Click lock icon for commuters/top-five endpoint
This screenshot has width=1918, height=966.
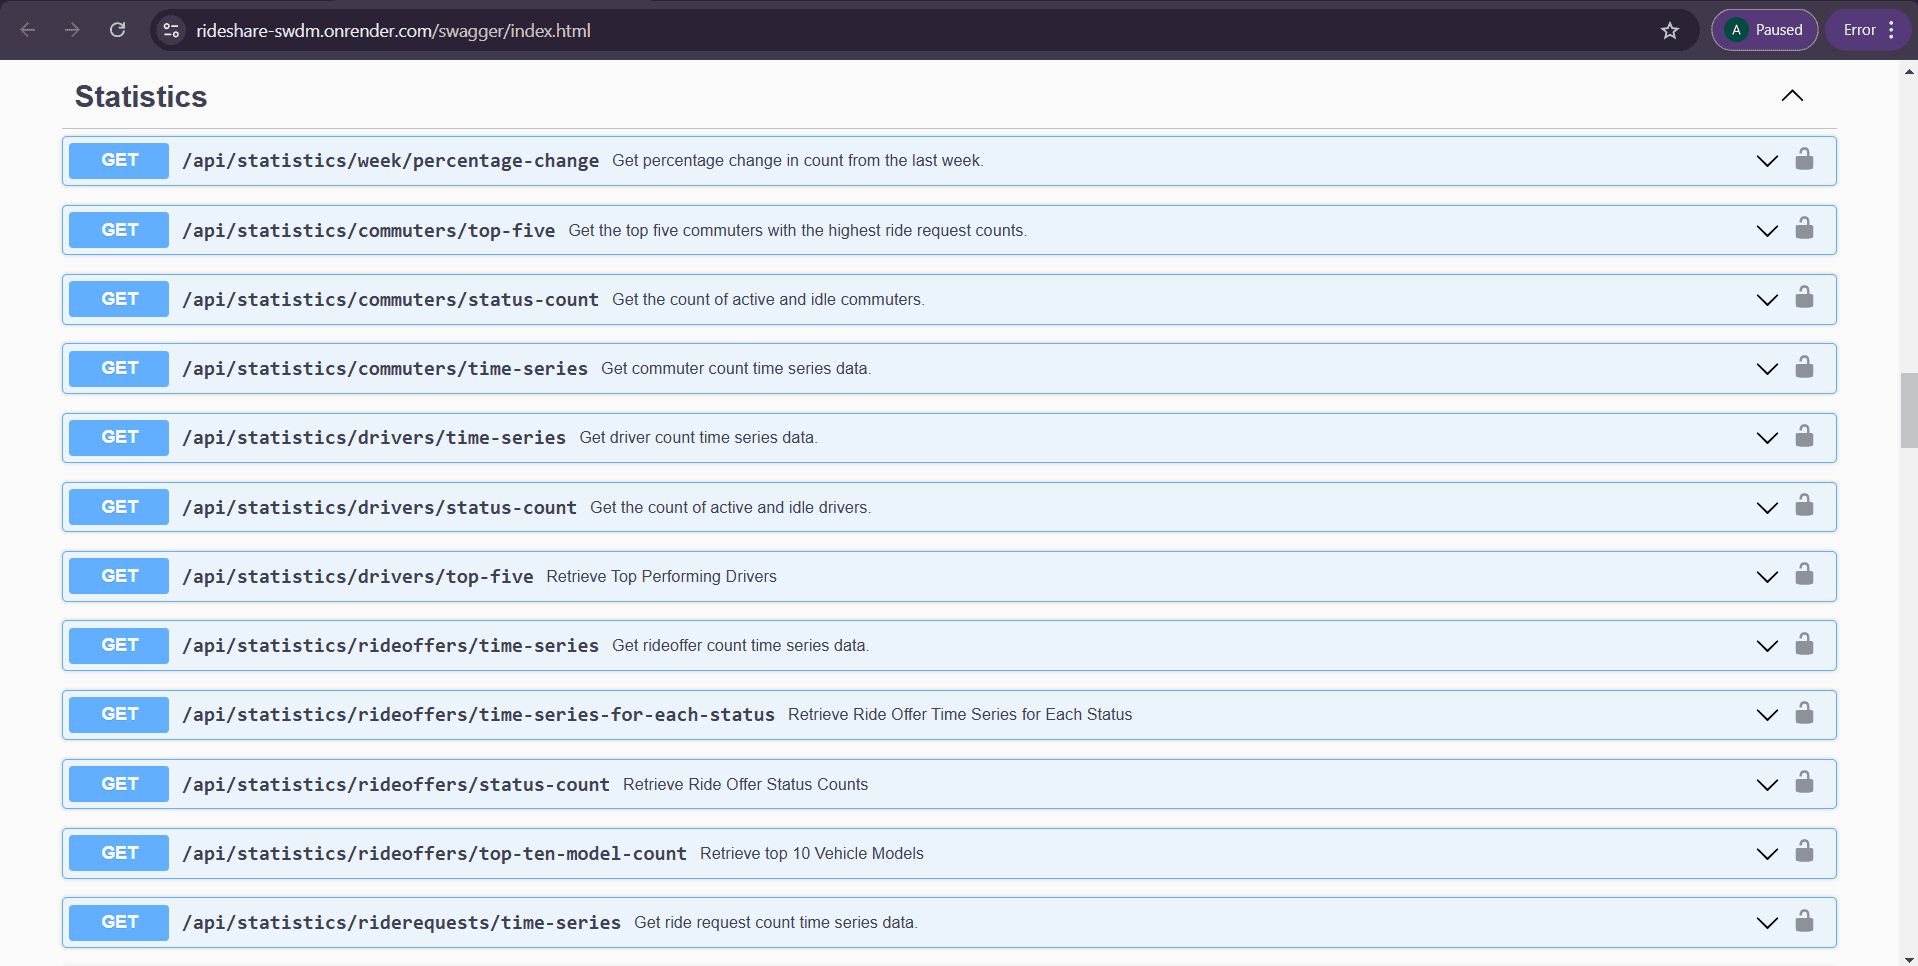tap(1804, 228)
